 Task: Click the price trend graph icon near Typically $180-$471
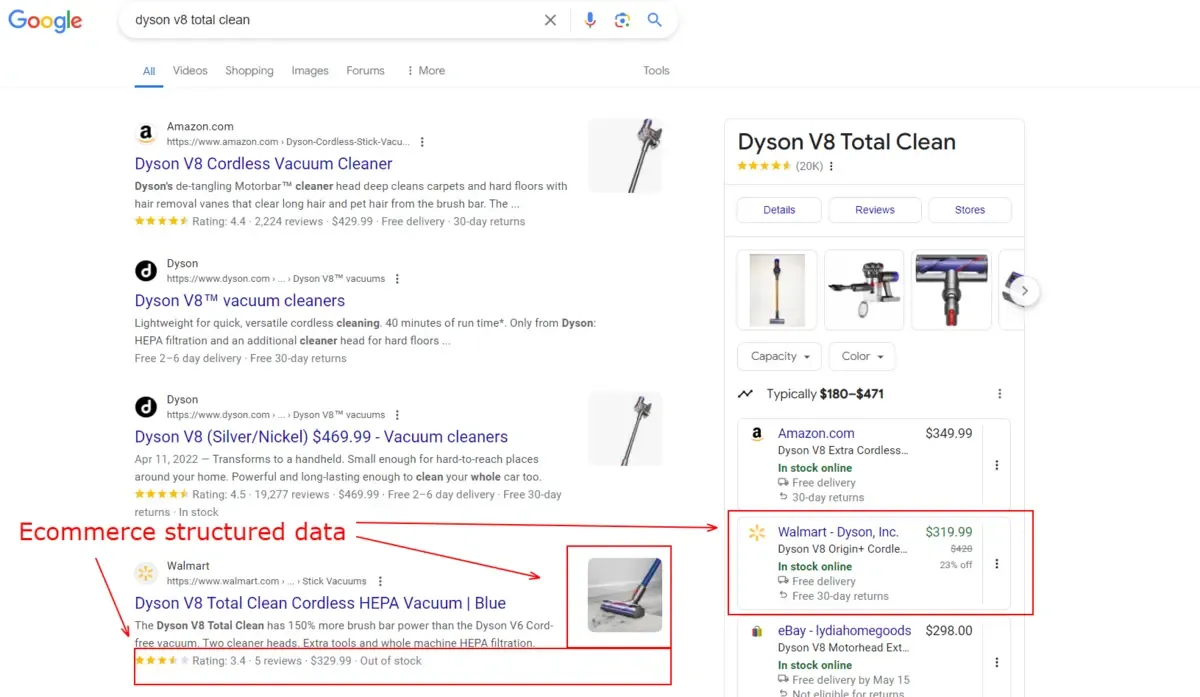[x=744, y=393]
